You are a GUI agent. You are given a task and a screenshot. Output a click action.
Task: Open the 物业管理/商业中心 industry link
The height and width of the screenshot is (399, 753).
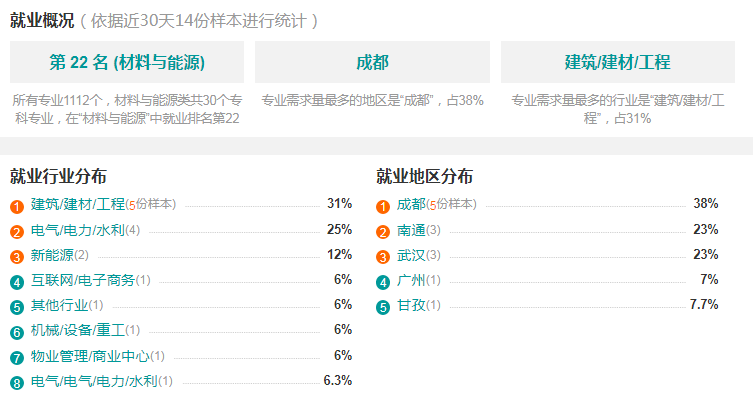90,356
